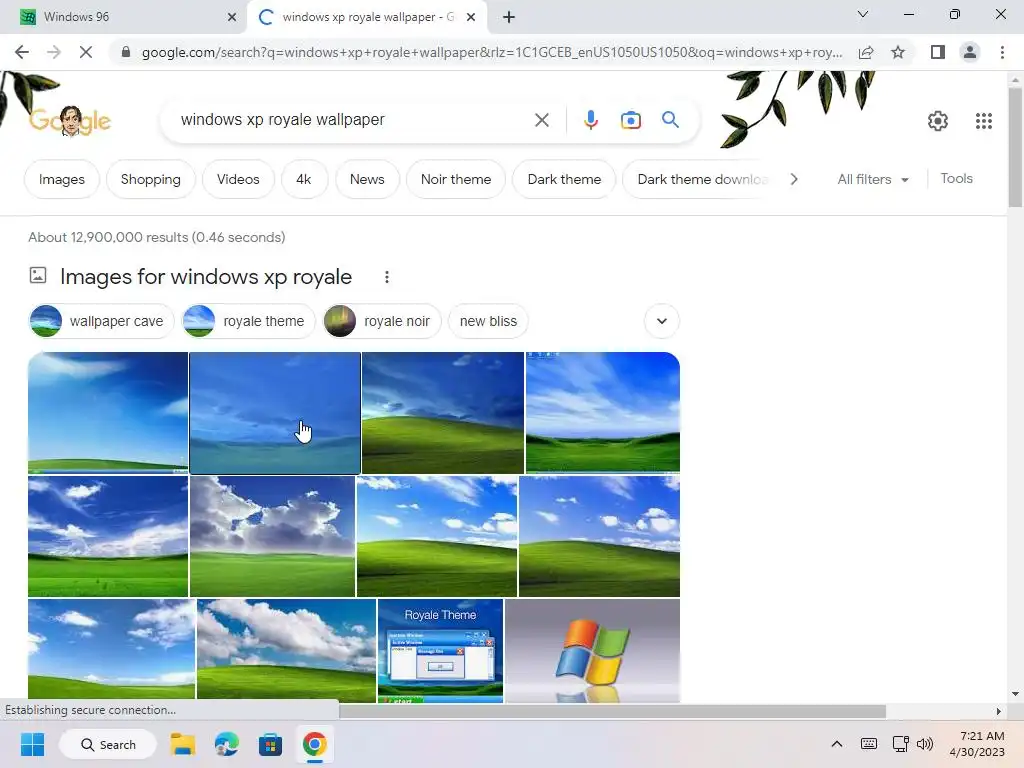This screenshot has width=1024, height=768.
Task: Click the address bar URL
Action: pyautogui.click(x=492, y=52)
